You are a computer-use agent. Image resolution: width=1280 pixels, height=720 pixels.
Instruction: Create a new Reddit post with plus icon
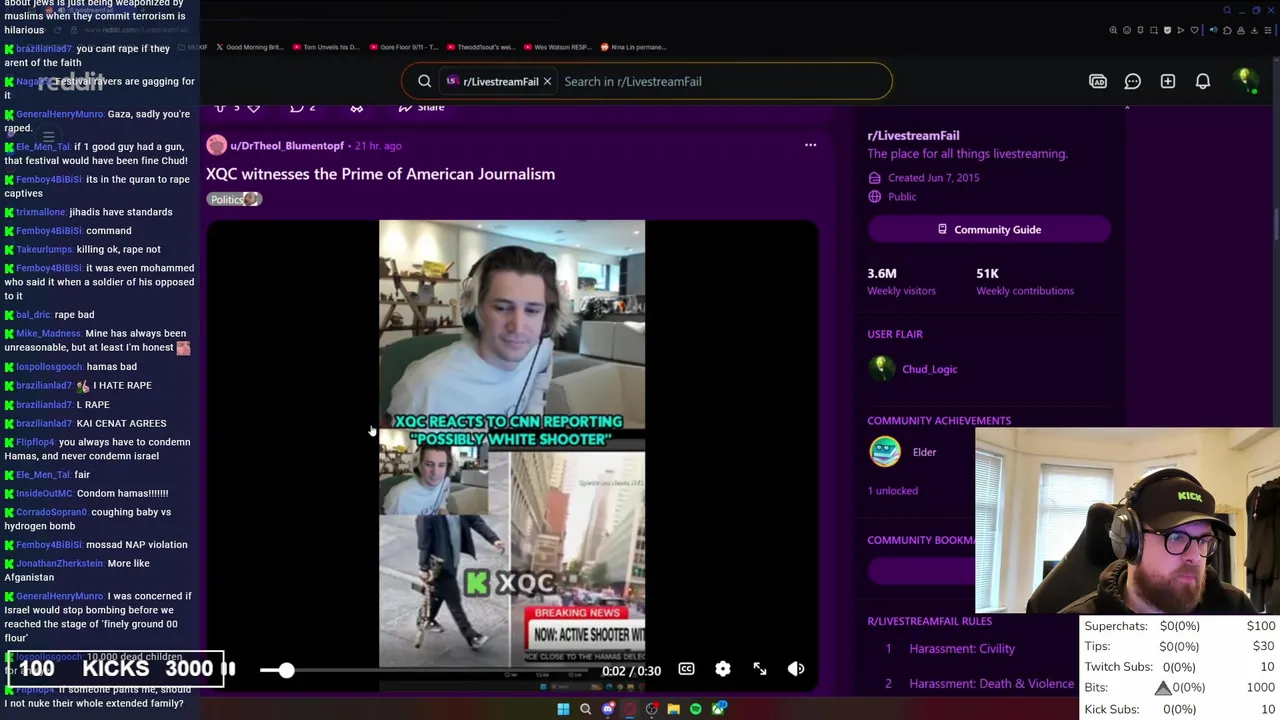pos(1168,81)
